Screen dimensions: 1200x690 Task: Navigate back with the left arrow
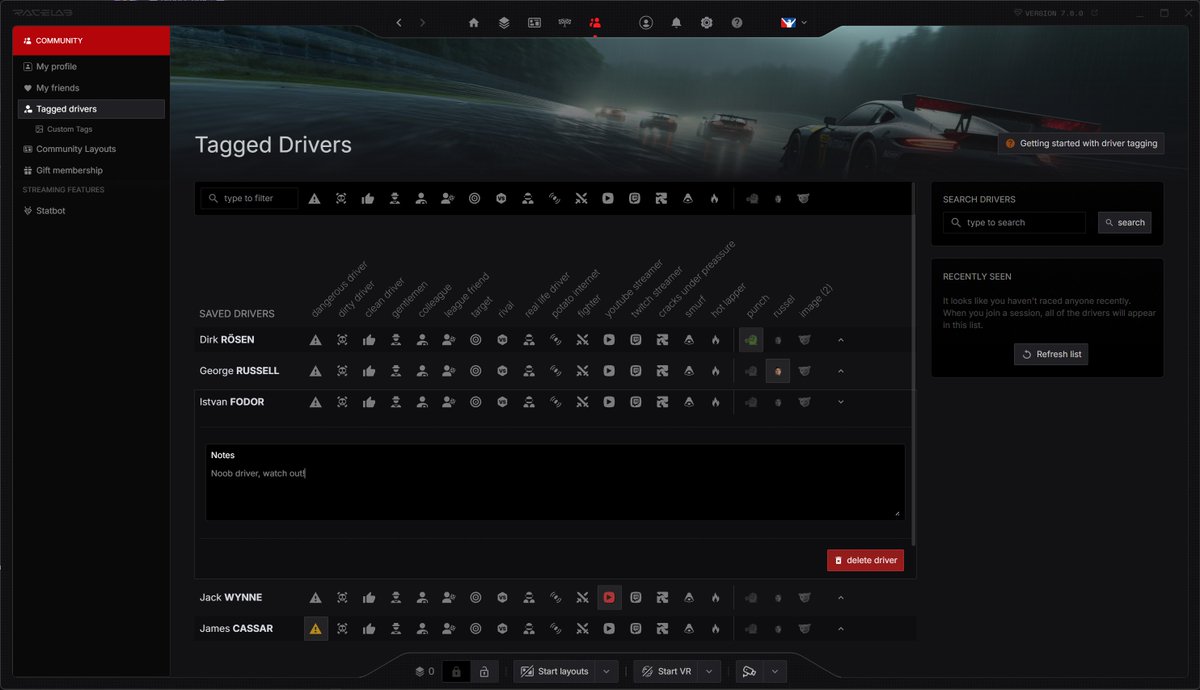tap(399, 22)
